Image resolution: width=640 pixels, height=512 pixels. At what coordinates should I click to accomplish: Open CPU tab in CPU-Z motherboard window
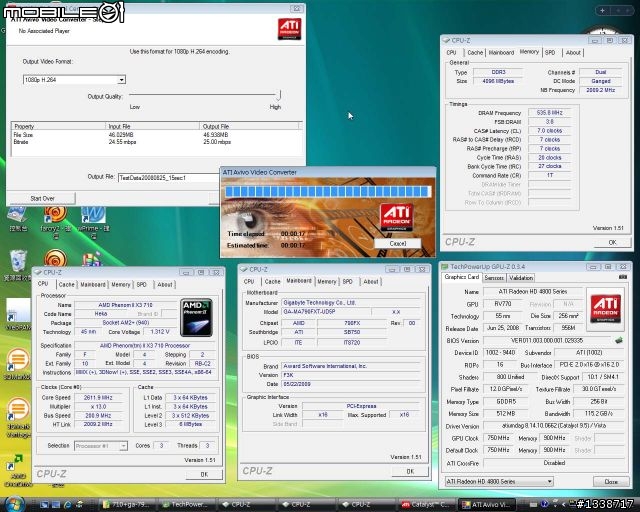pos(249,281)
